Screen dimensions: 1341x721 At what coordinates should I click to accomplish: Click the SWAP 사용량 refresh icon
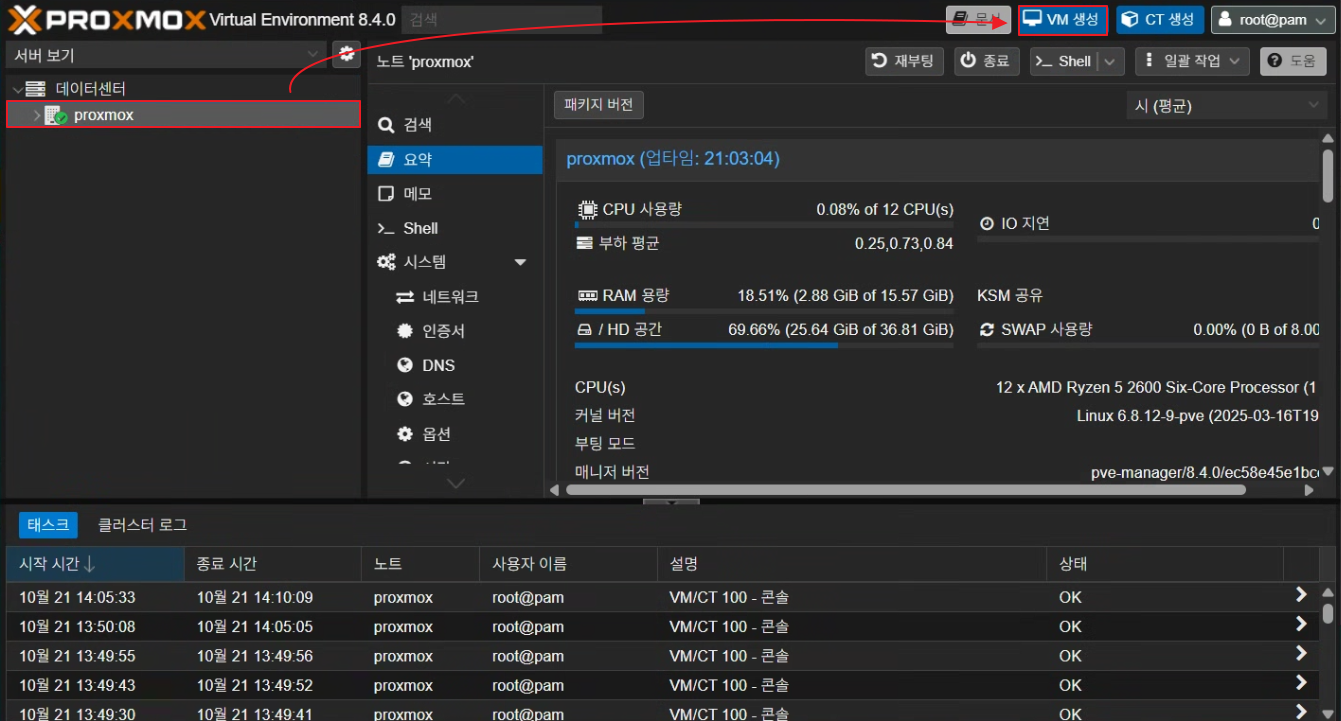(987, 329)
